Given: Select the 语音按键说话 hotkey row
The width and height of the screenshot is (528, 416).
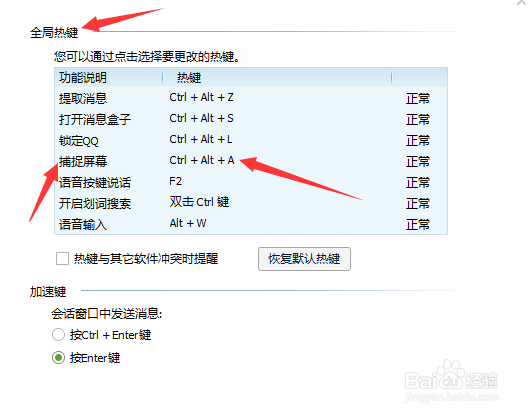Looking at the screenshot, I should pyautogui.click(x=251, y=182).
